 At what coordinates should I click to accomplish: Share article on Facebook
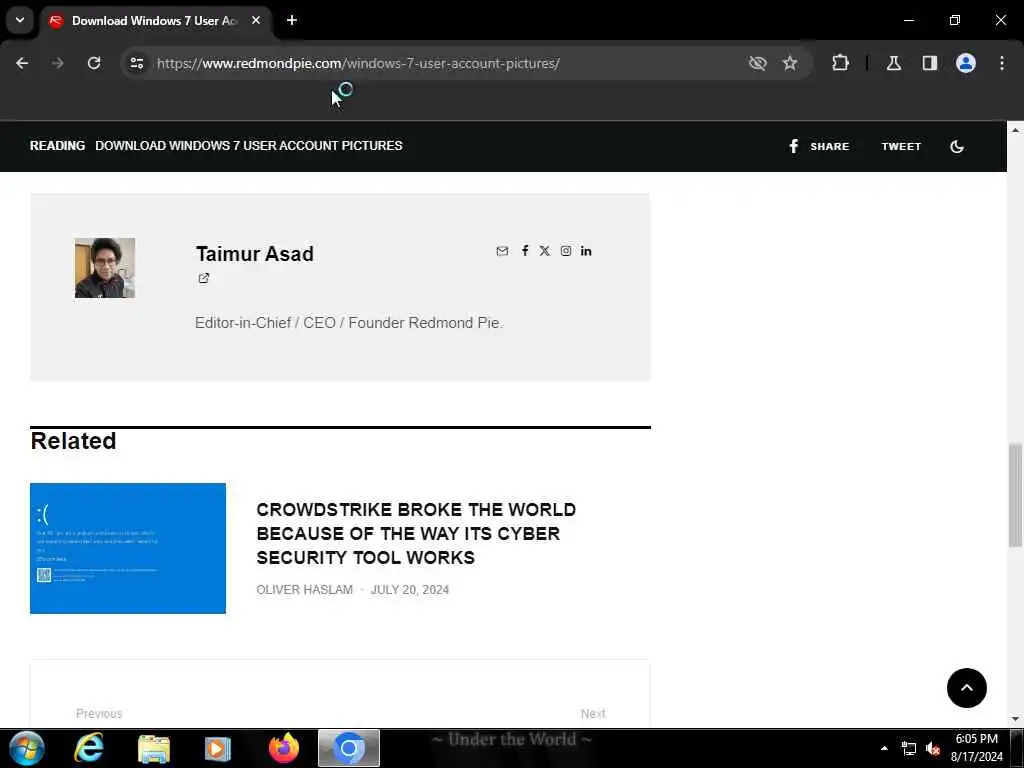(819, 146)
